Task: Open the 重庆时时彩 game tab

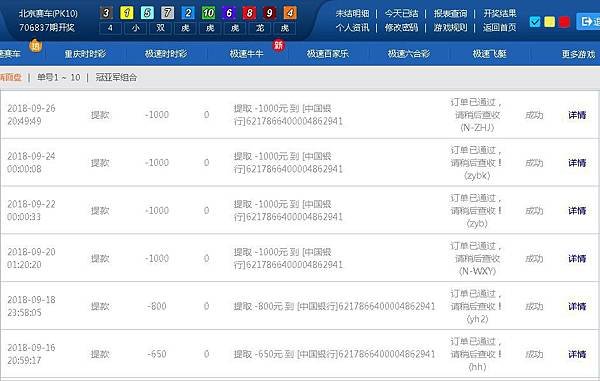Action: click(85, 54)
